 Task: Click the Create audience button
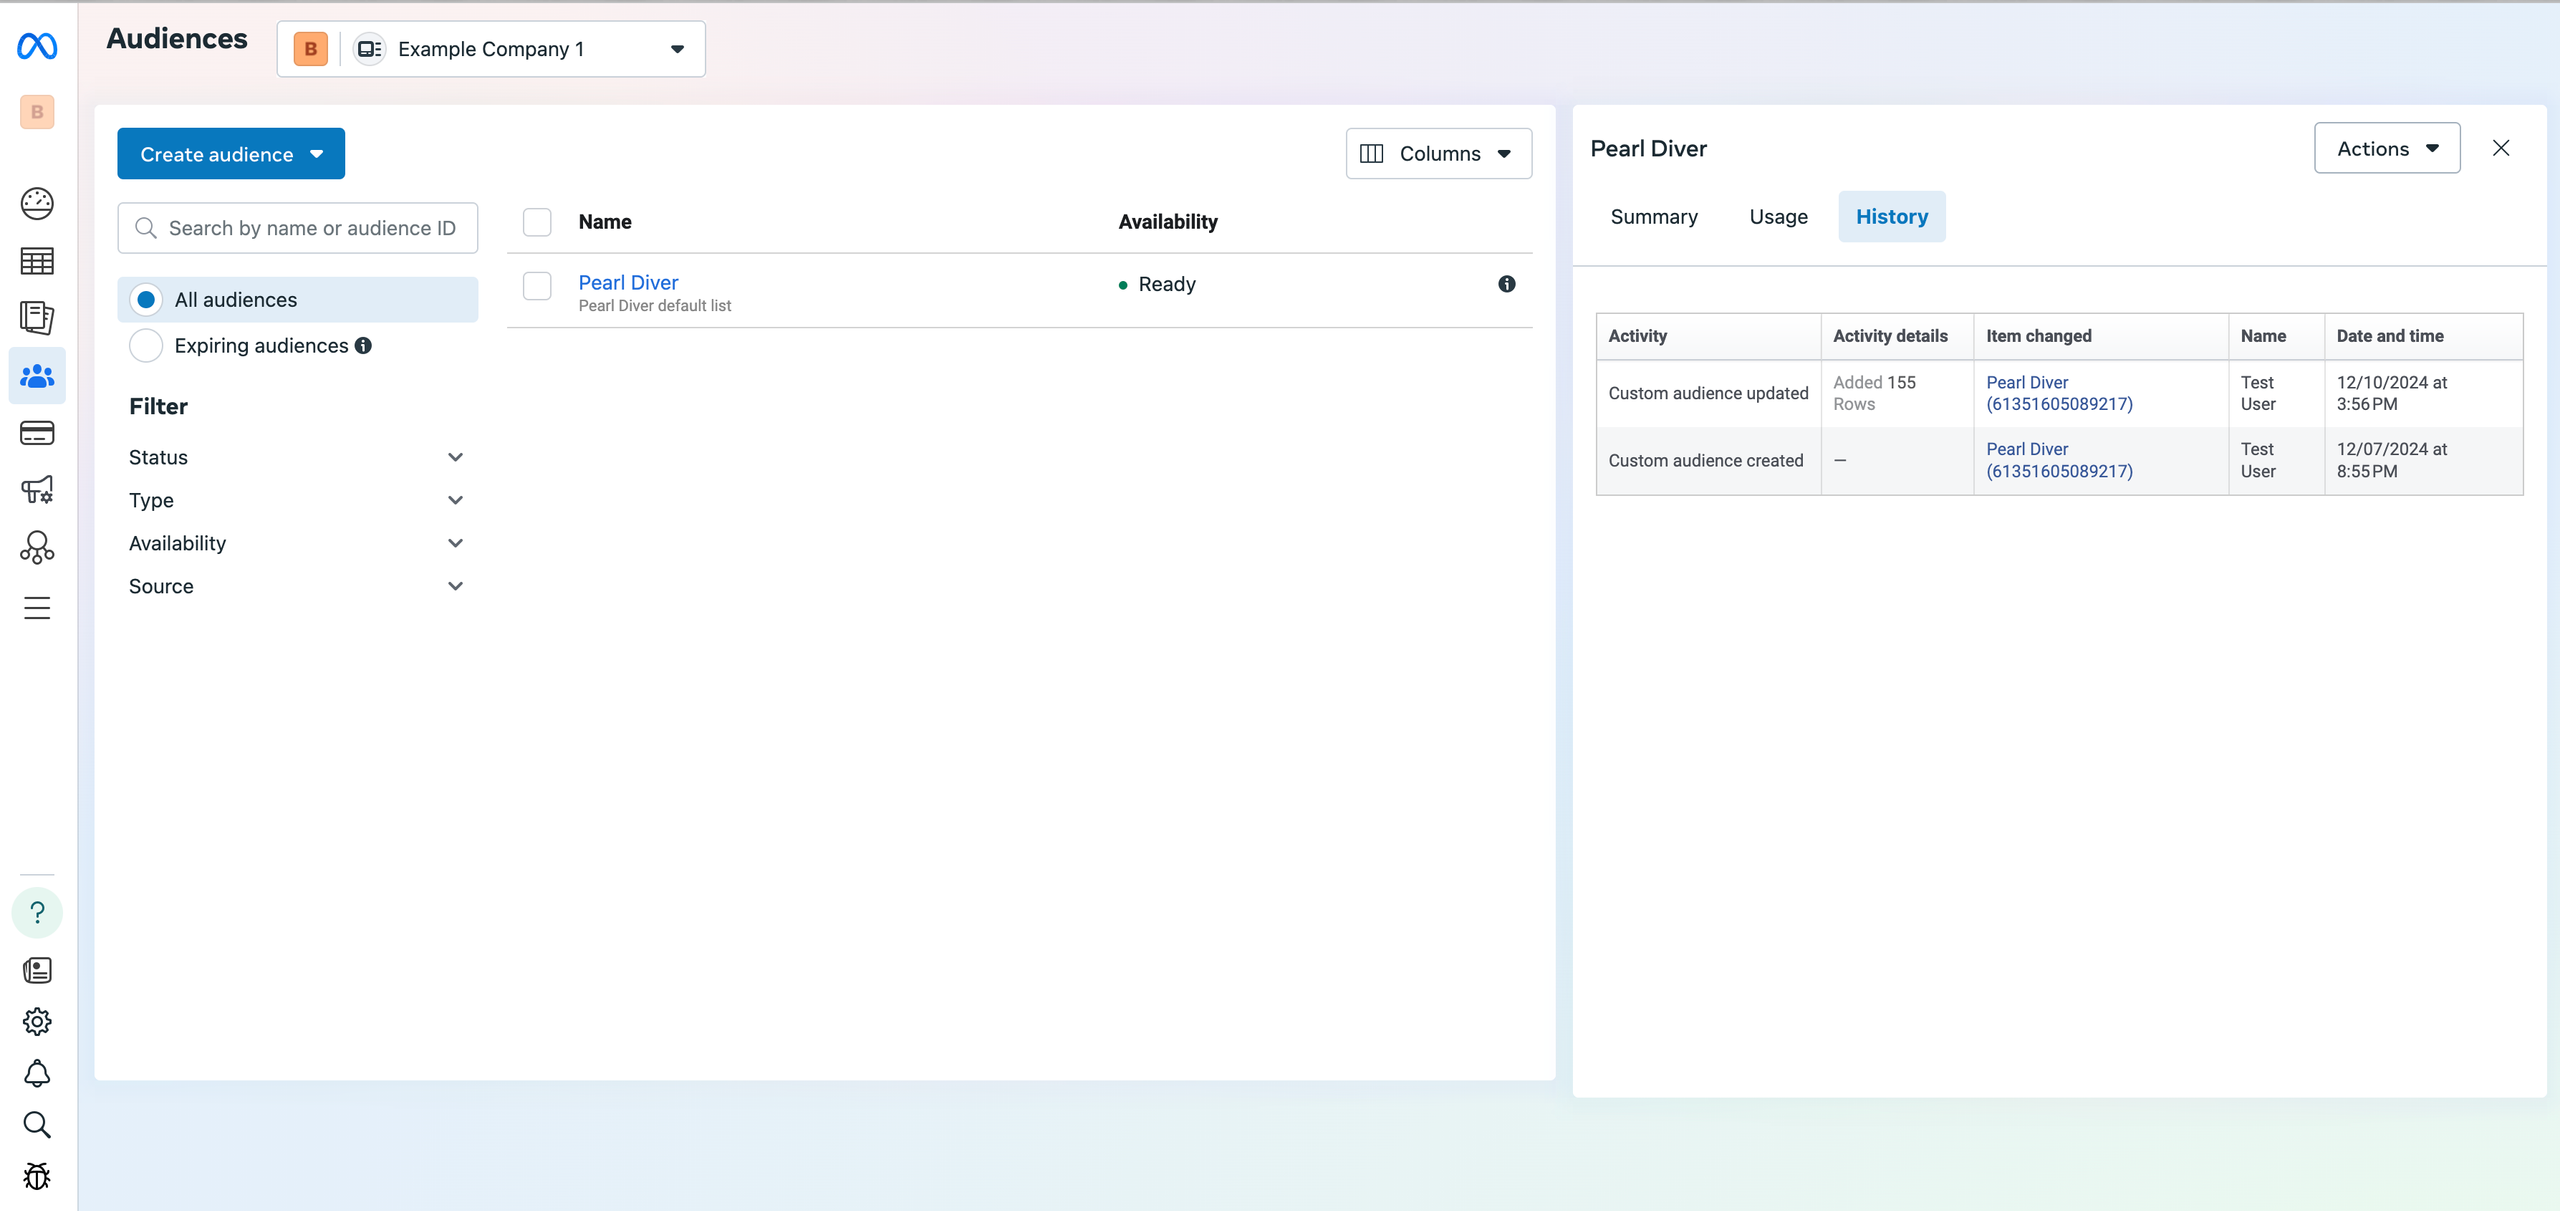230,154
